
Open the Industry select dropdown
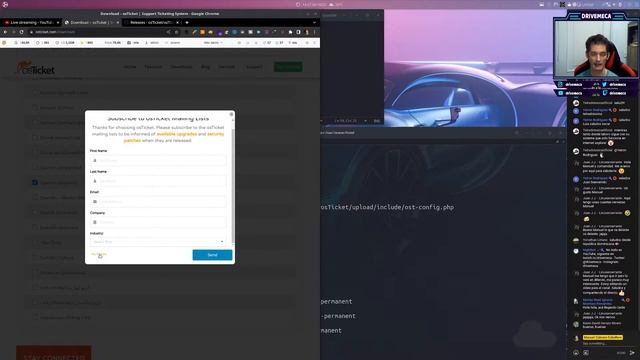158,242
